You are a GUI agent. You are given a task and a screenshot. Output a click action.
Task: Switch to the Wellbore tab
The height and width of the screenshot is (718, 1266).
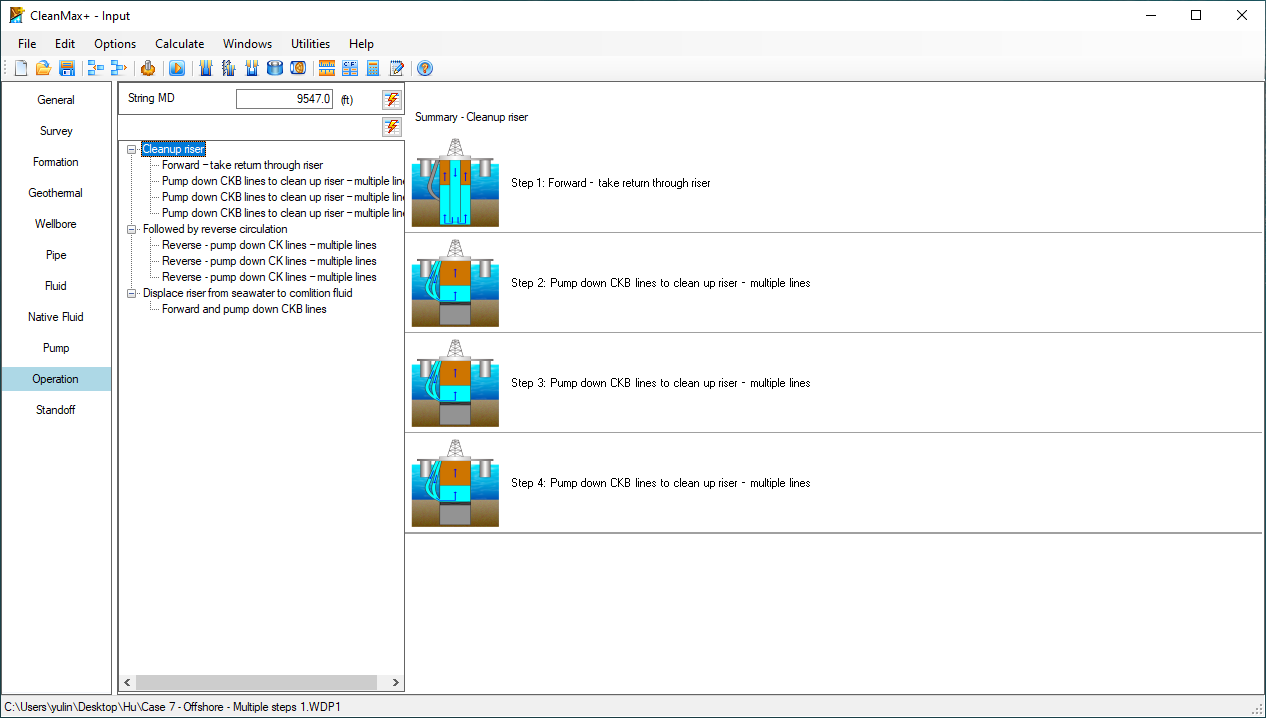point(56,224)
